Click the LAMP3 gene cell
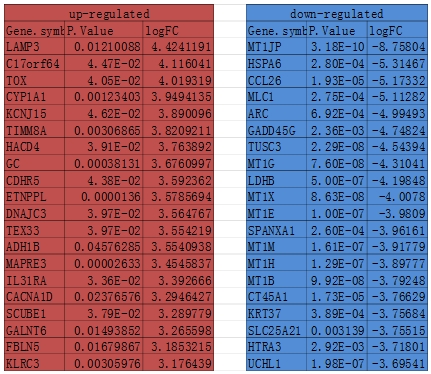The width and height of the screenshot is (431, 374). coord(34,47)
